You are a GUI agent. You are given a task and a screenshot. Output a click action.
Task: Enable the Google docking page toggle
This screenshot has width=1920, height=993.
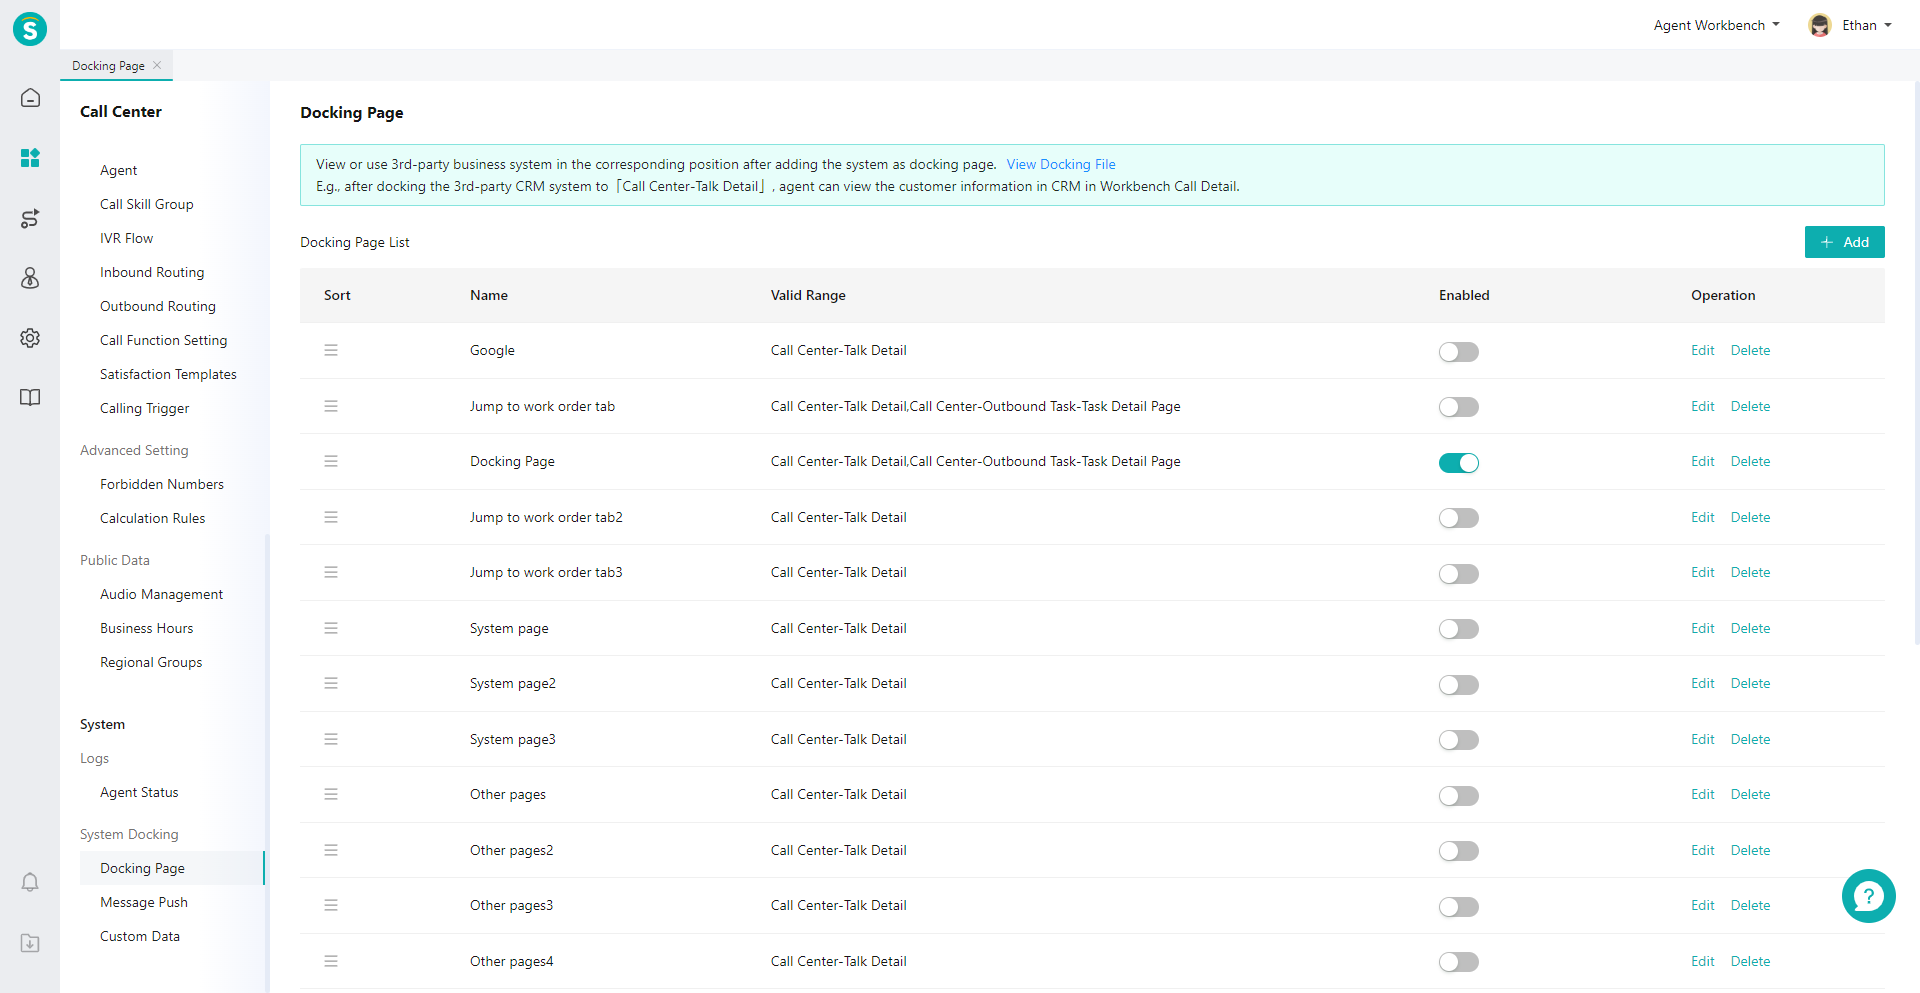point(1459,352)
